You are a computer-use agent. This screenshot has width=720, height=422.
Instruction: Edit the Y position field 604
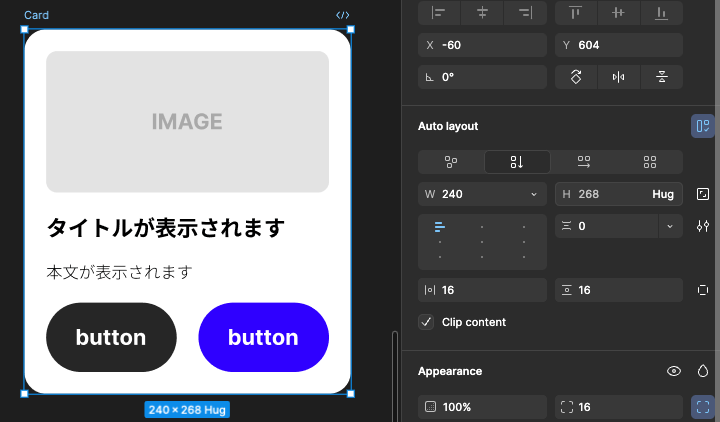[619, 45]
